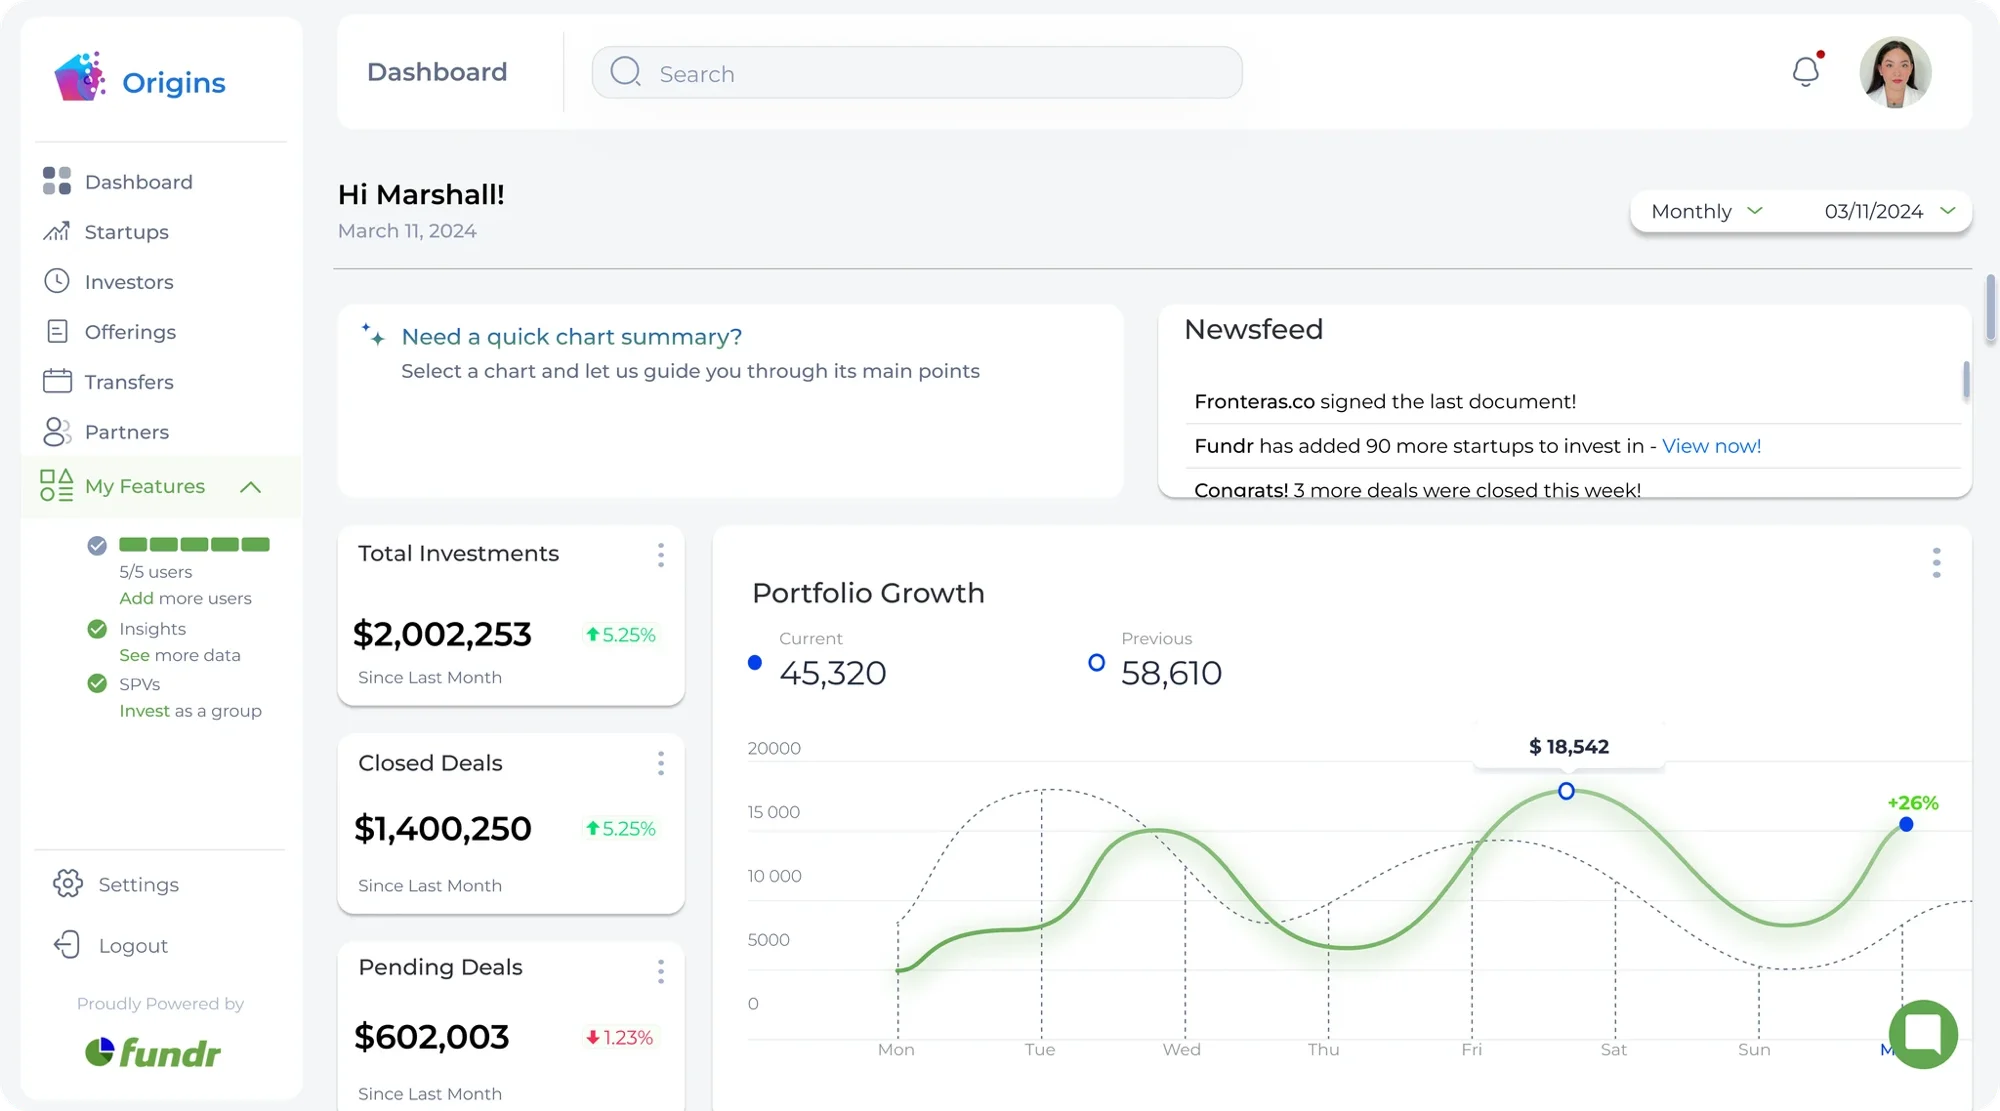
Task: Click the $602,003 pending deals value
Action: (432, 1037)
